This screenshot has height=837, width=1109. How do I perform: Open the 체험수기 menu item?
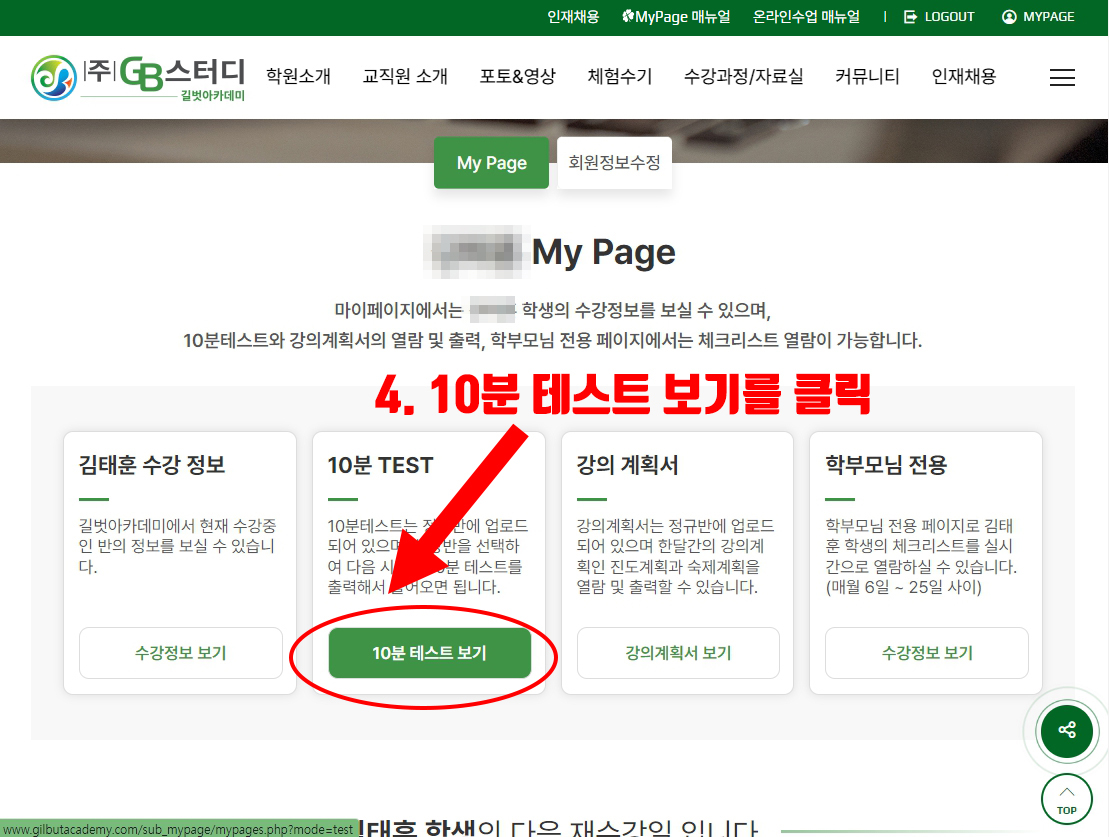coord(619,77)
